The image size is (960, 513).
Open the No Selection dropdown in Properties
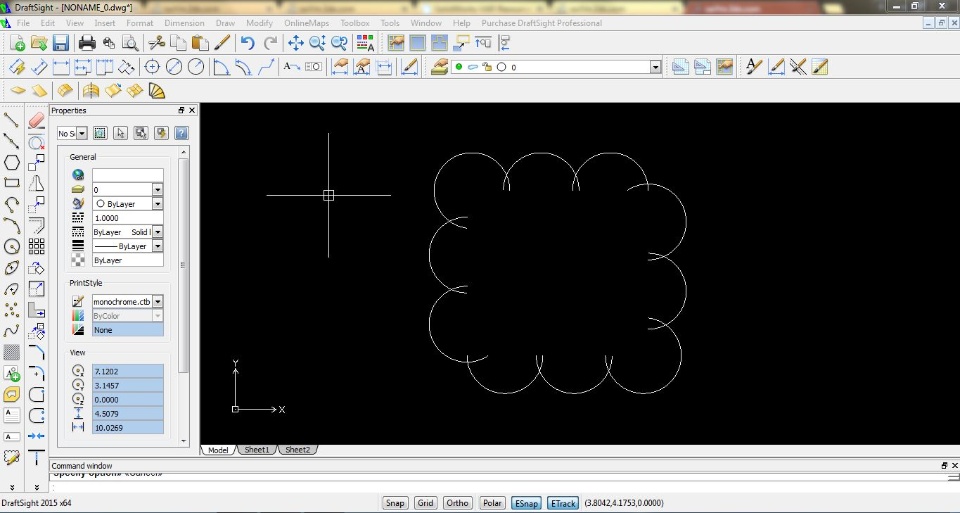(81, 133)
